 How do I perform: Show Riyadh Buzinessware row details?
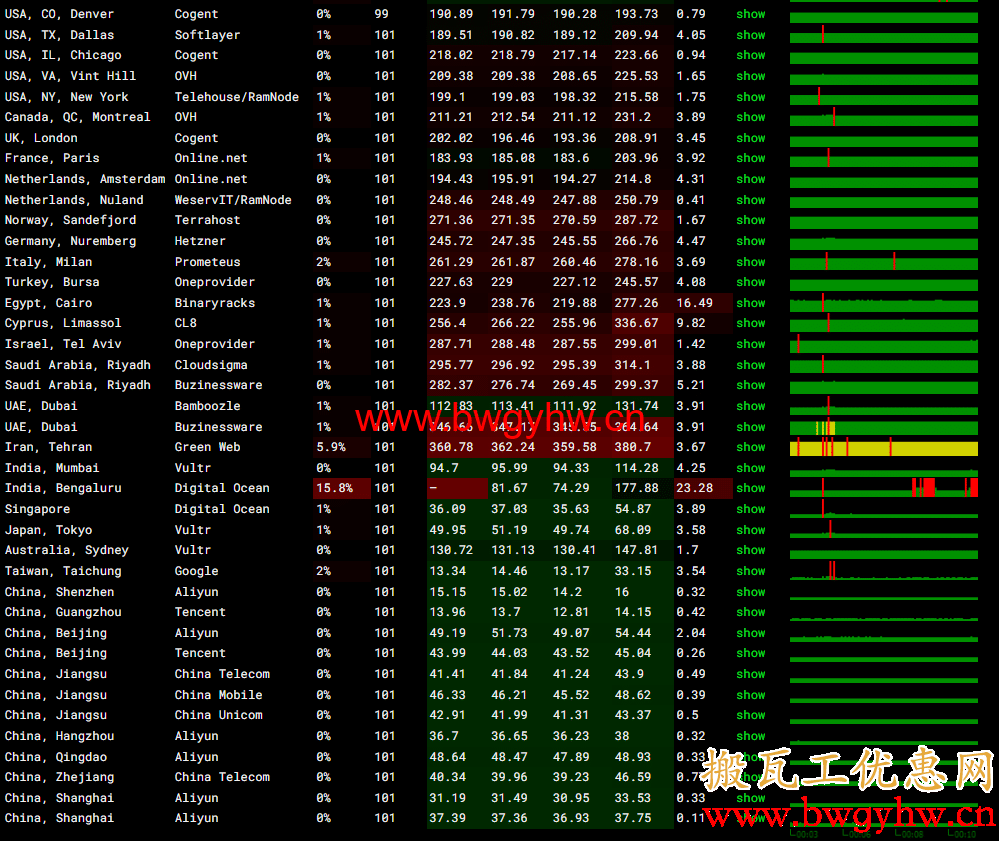coord(751,385)
